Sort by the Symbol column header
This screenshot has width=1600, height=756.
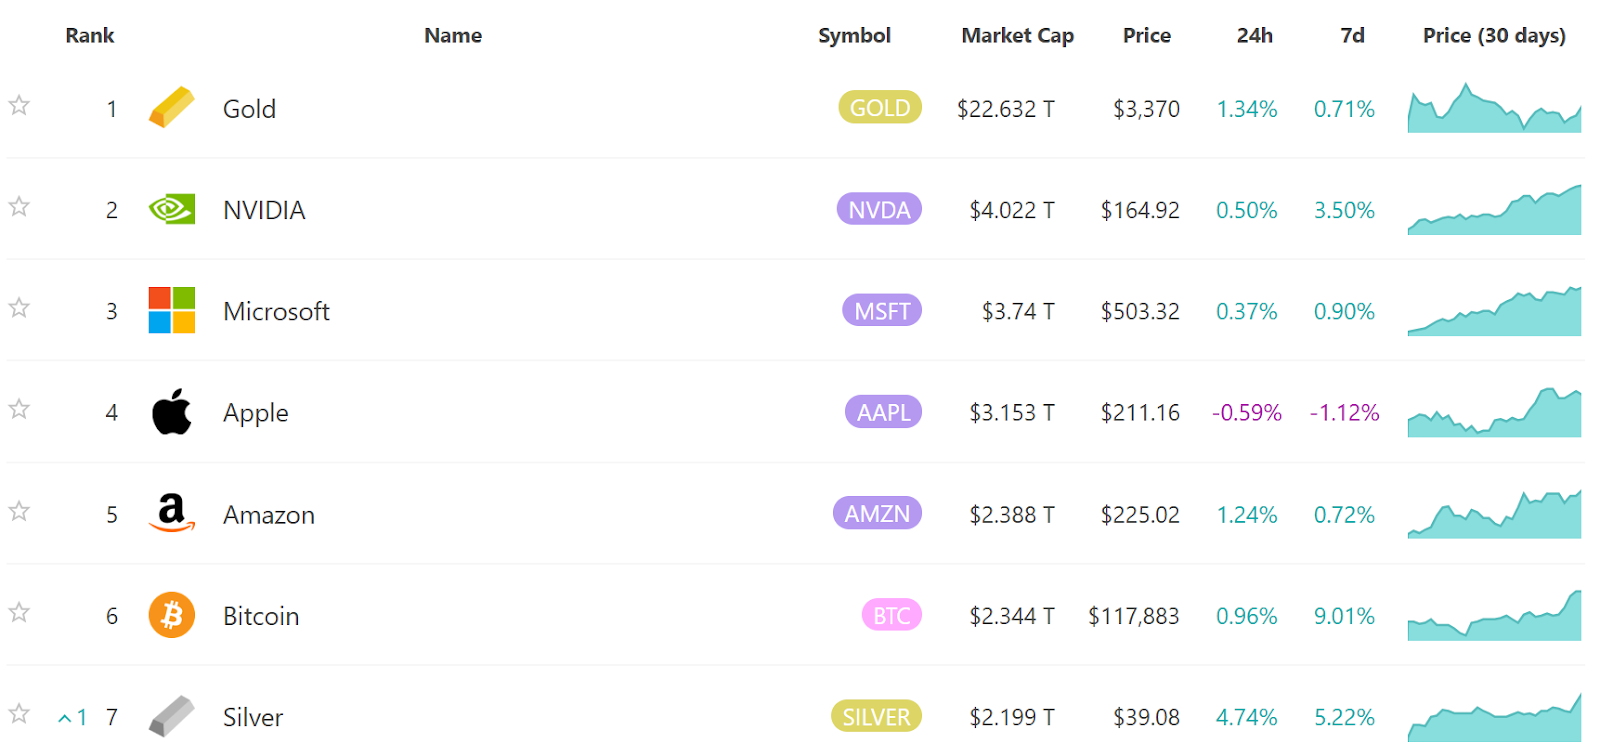tap(854, 35)
